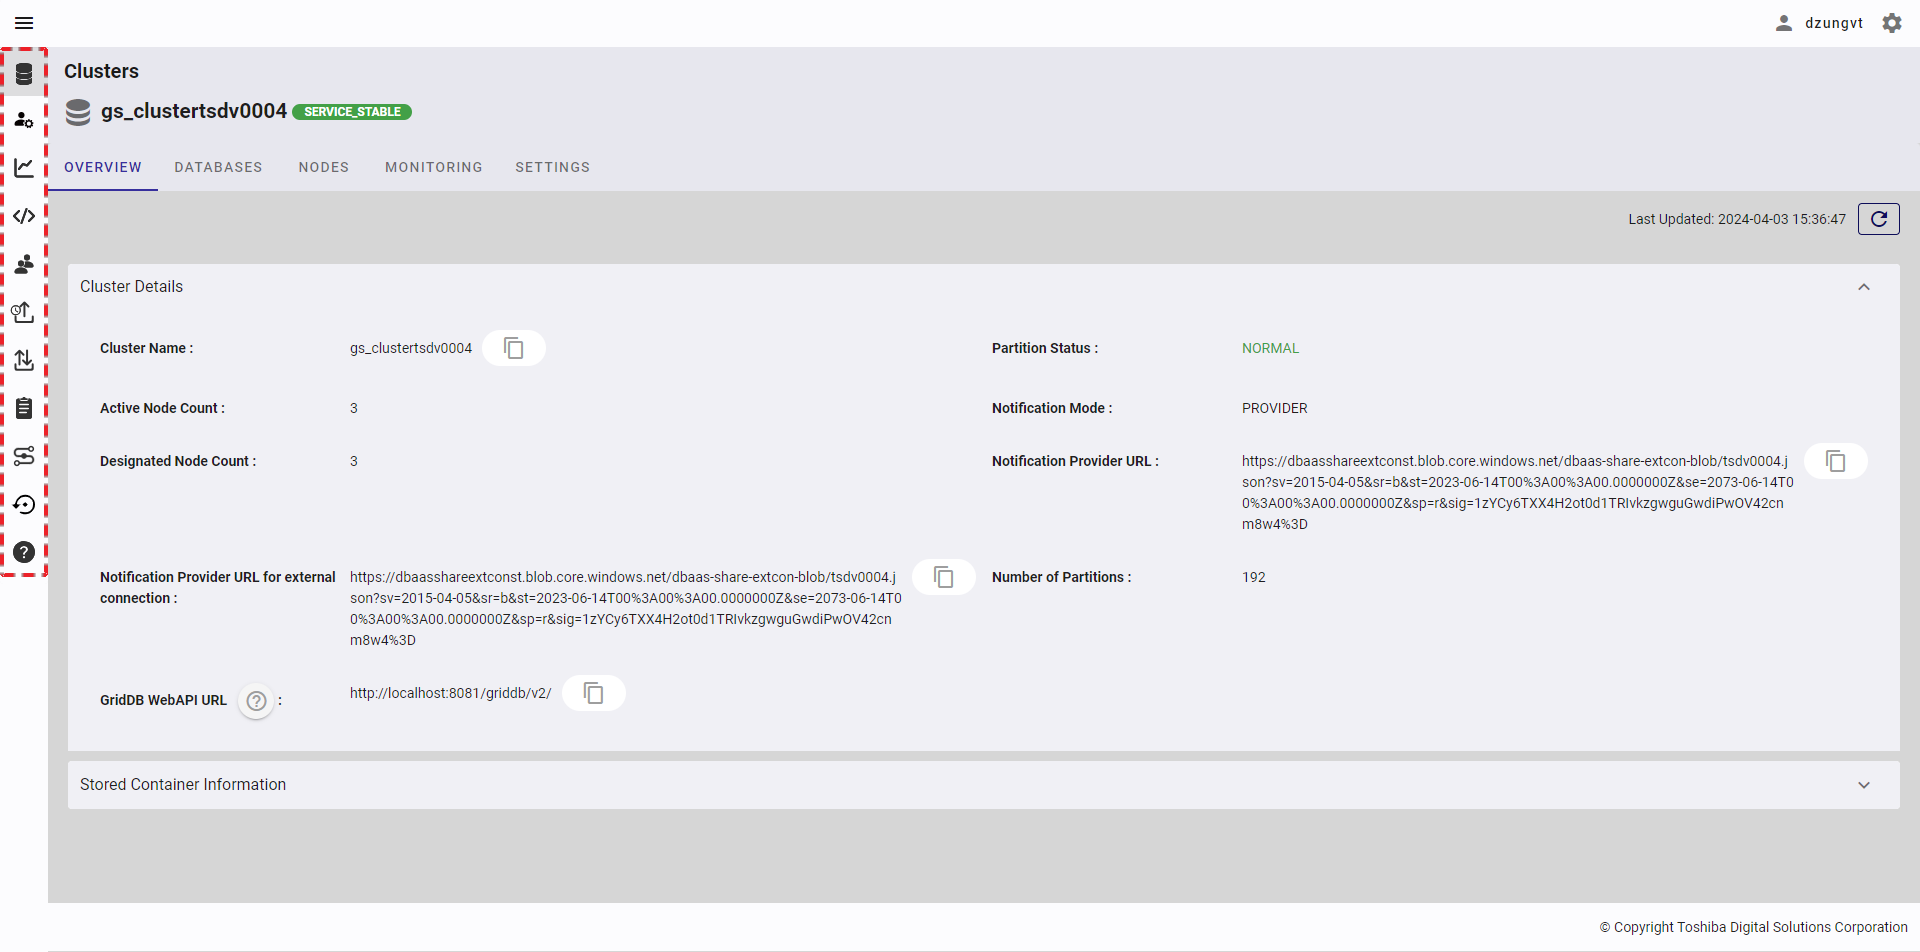Copy the GridDB WebAPI URL
The height and width of the screenshot is (952, 1920).
(593, 693)
